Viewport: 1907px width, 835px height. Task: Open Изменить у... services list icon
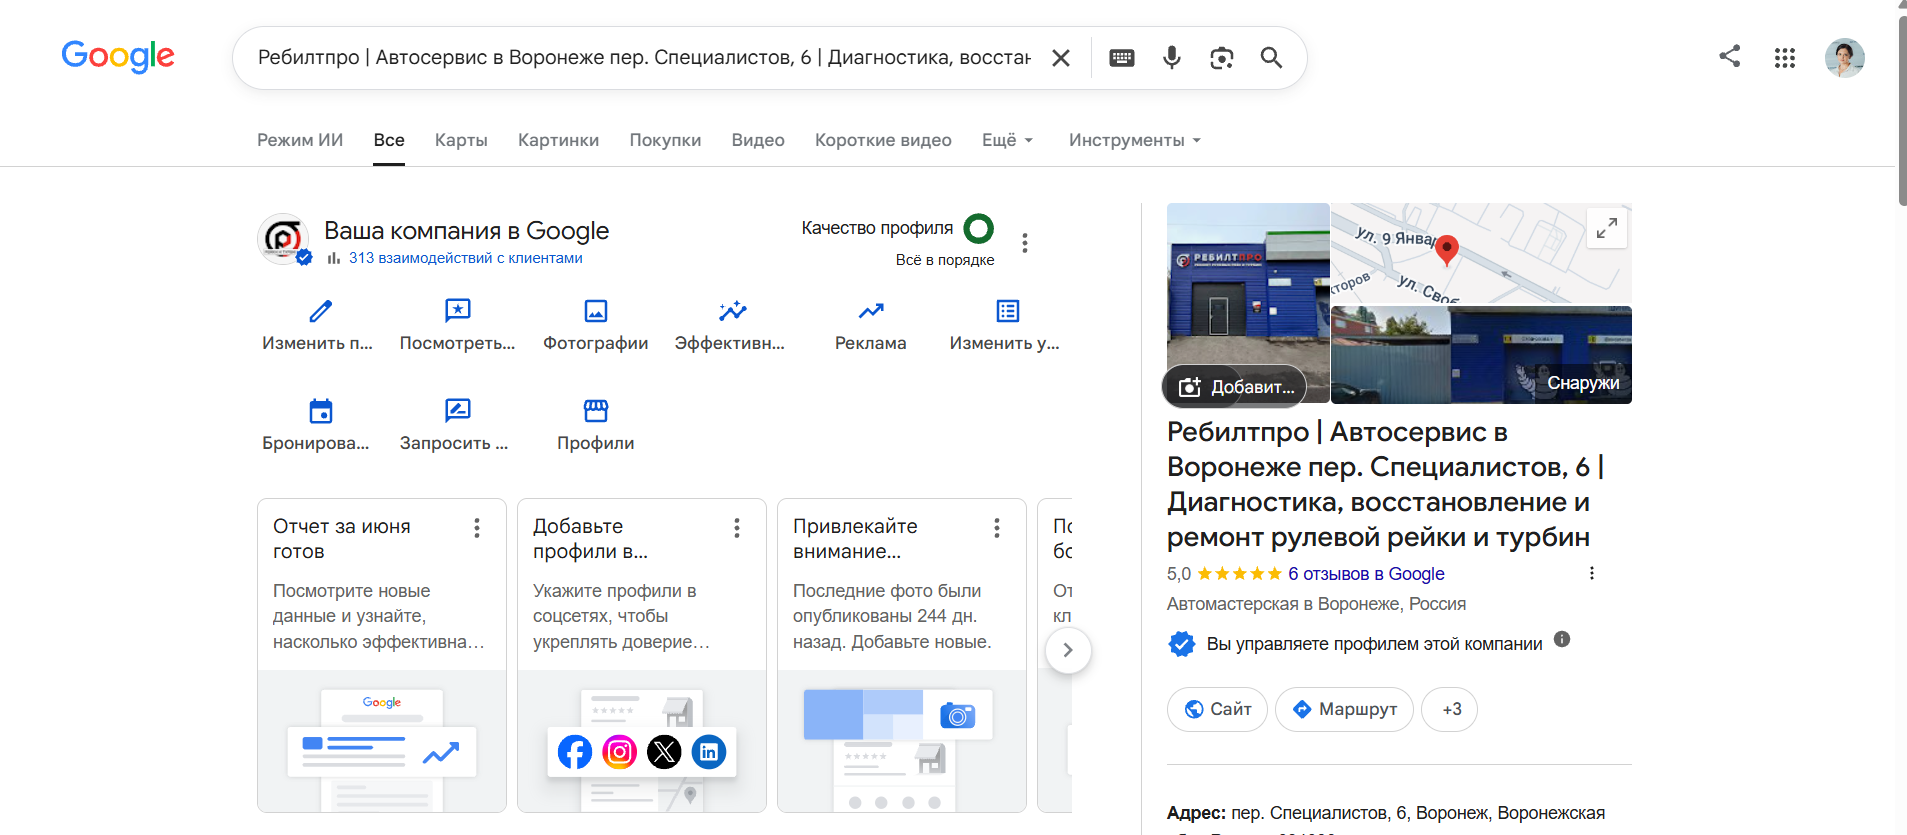coord(1008,311)
